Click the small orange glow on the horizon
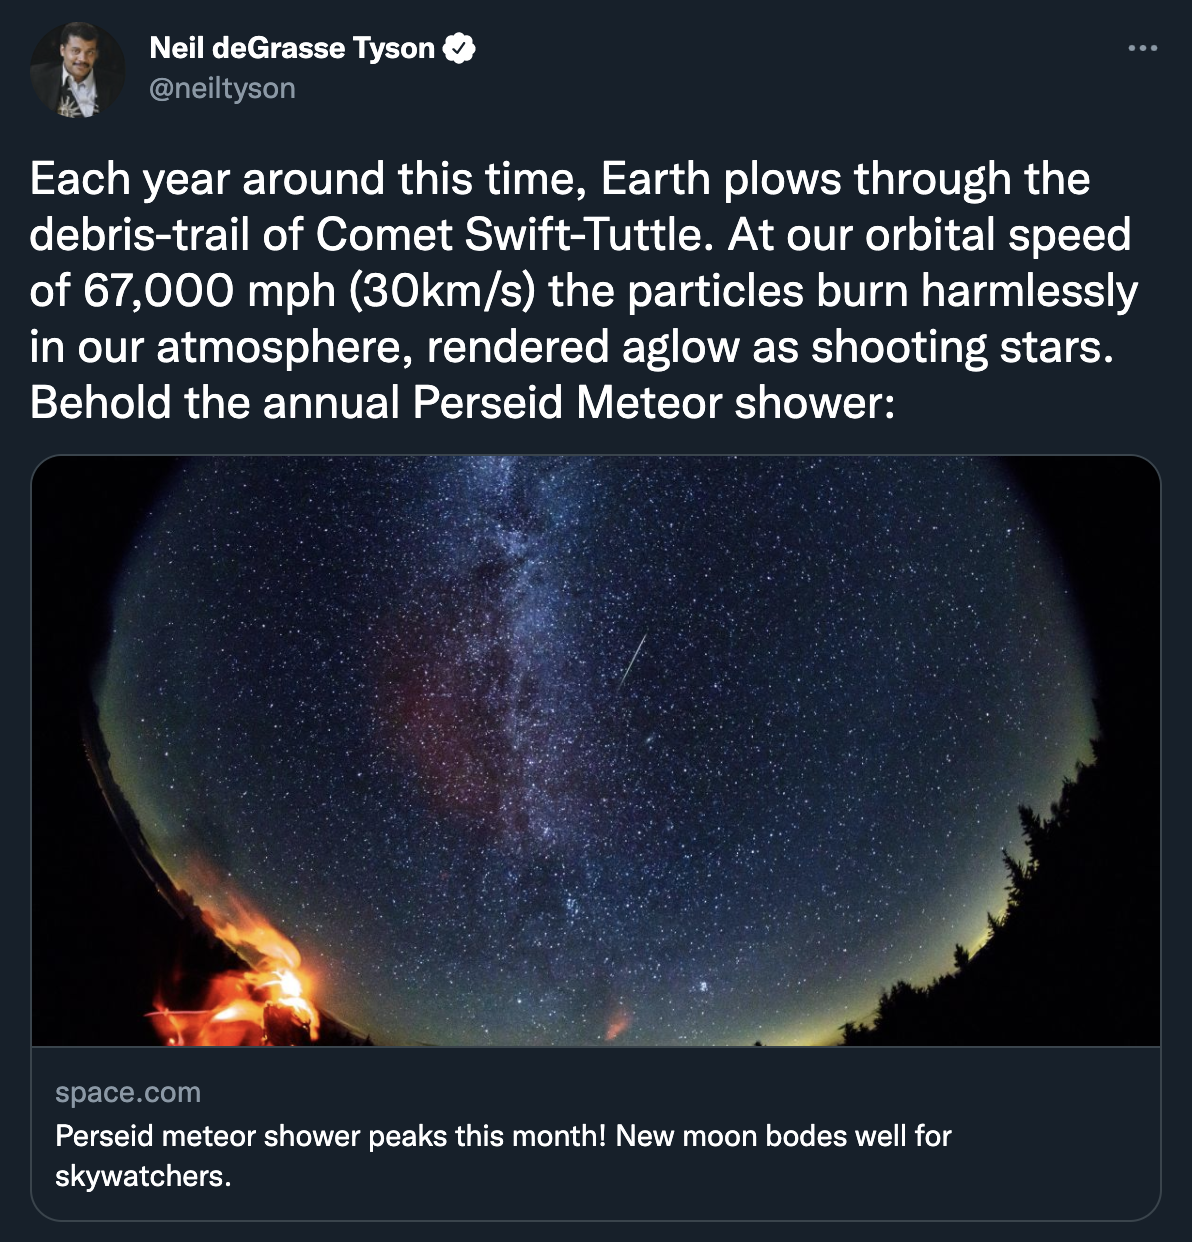The image size is (1192, 1242). 617,1024
